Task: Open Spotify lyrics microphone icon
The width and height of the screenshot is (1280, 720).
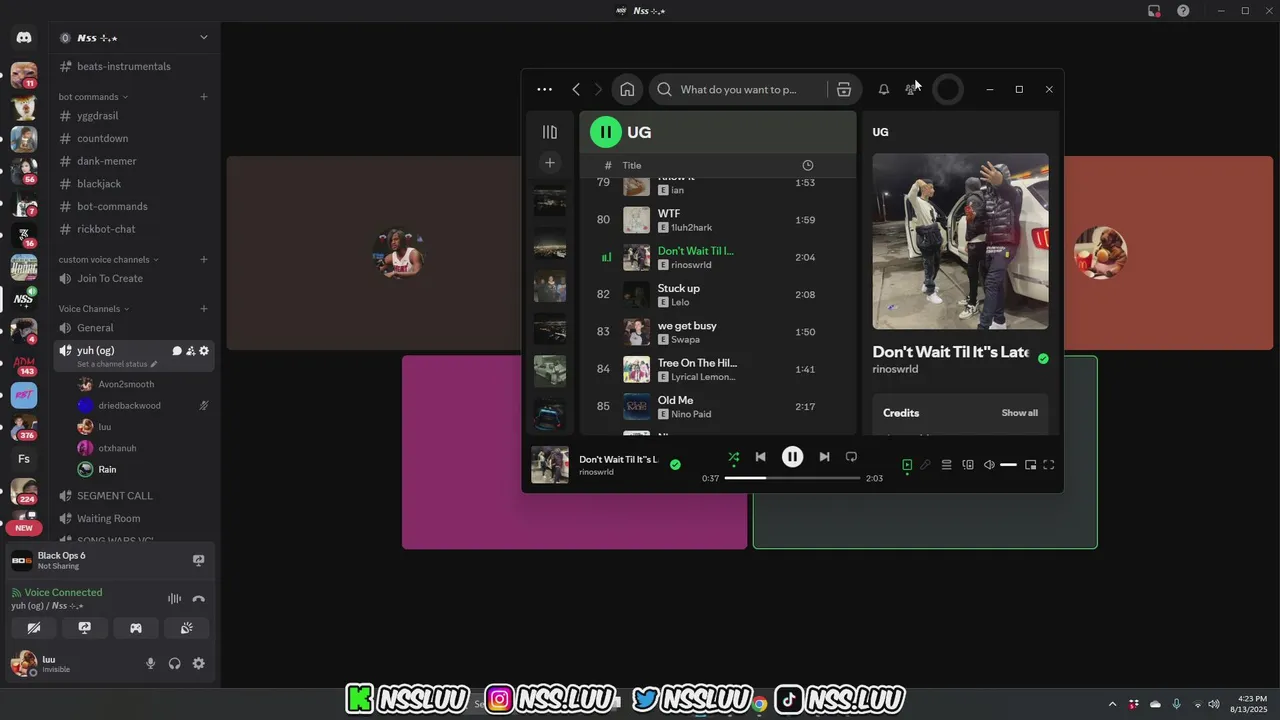Action: click(x=926, y=465)
